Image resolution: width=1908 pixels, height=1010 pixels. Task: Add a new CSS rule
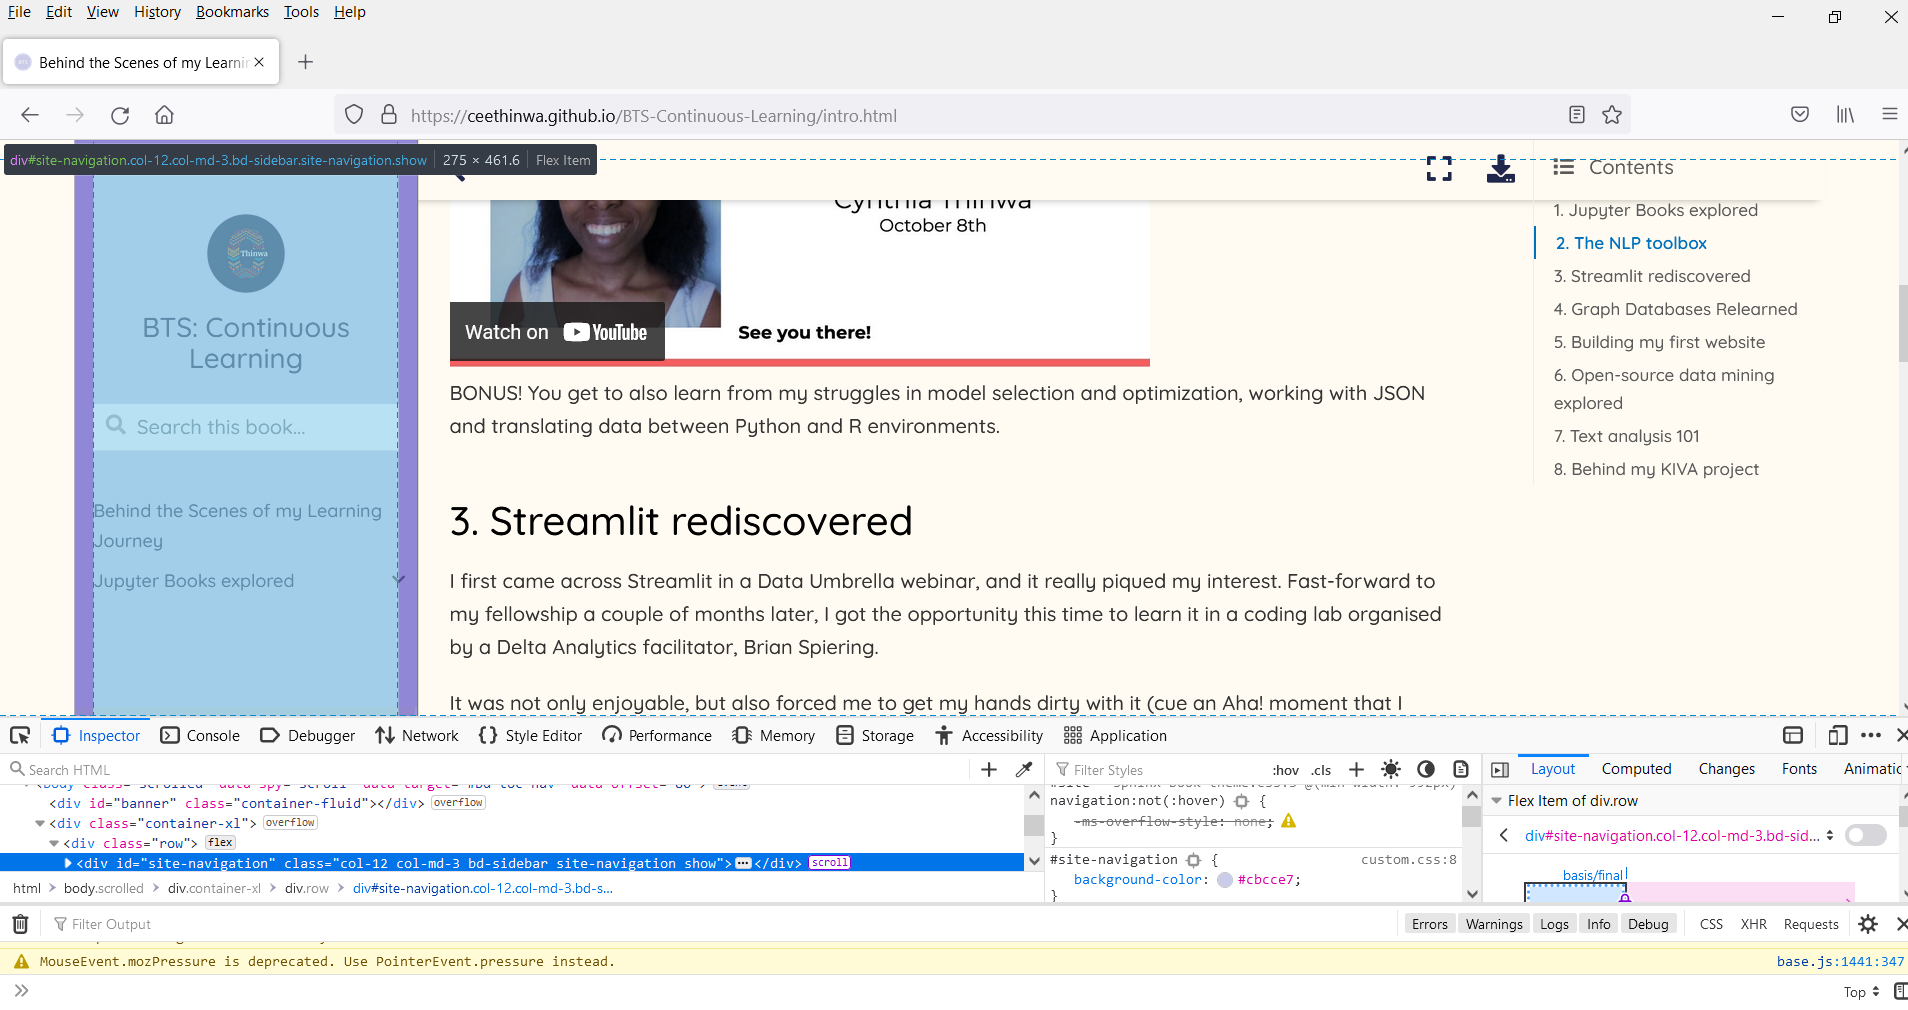[x=1356, y=769]
